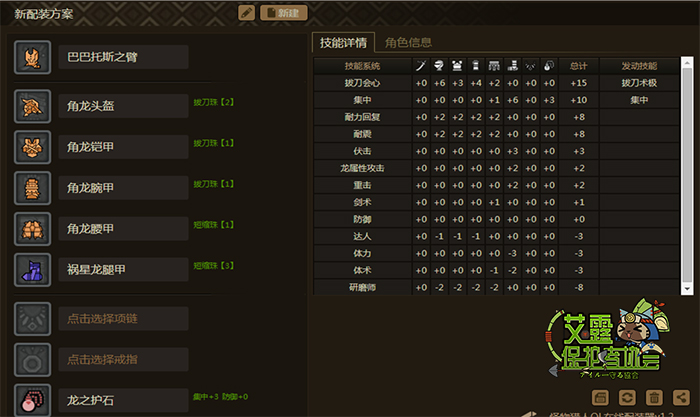Click the skill table vertical scrollbar thumb
The image size is (700, 417).
pos(687,175)
